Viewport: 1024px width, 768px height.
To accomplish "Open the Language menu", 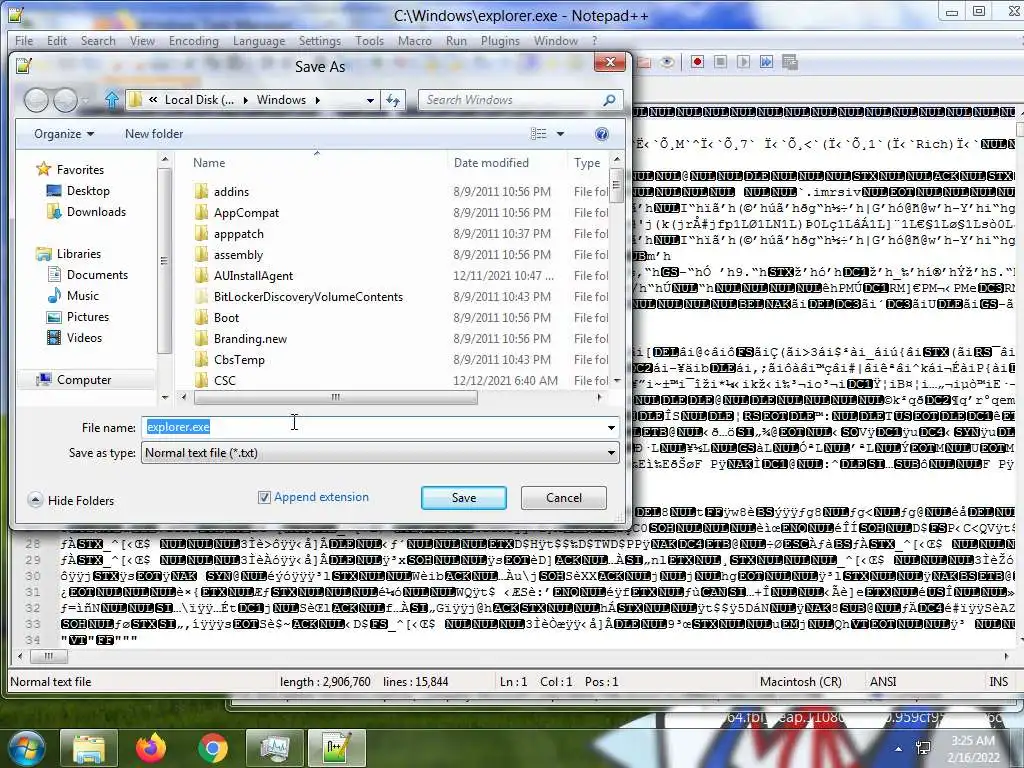I will tap(259, 40).
